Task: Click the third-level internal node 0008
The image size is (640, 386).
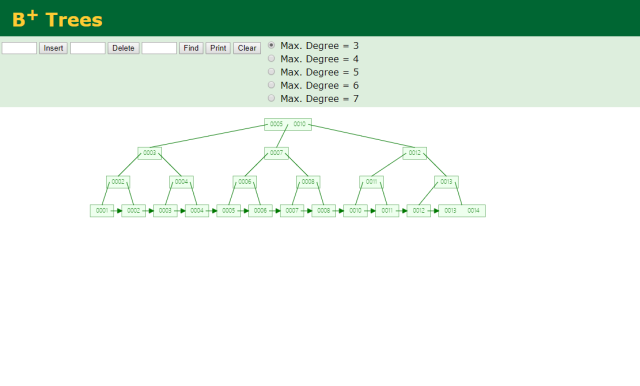Action: pos(308,182)
